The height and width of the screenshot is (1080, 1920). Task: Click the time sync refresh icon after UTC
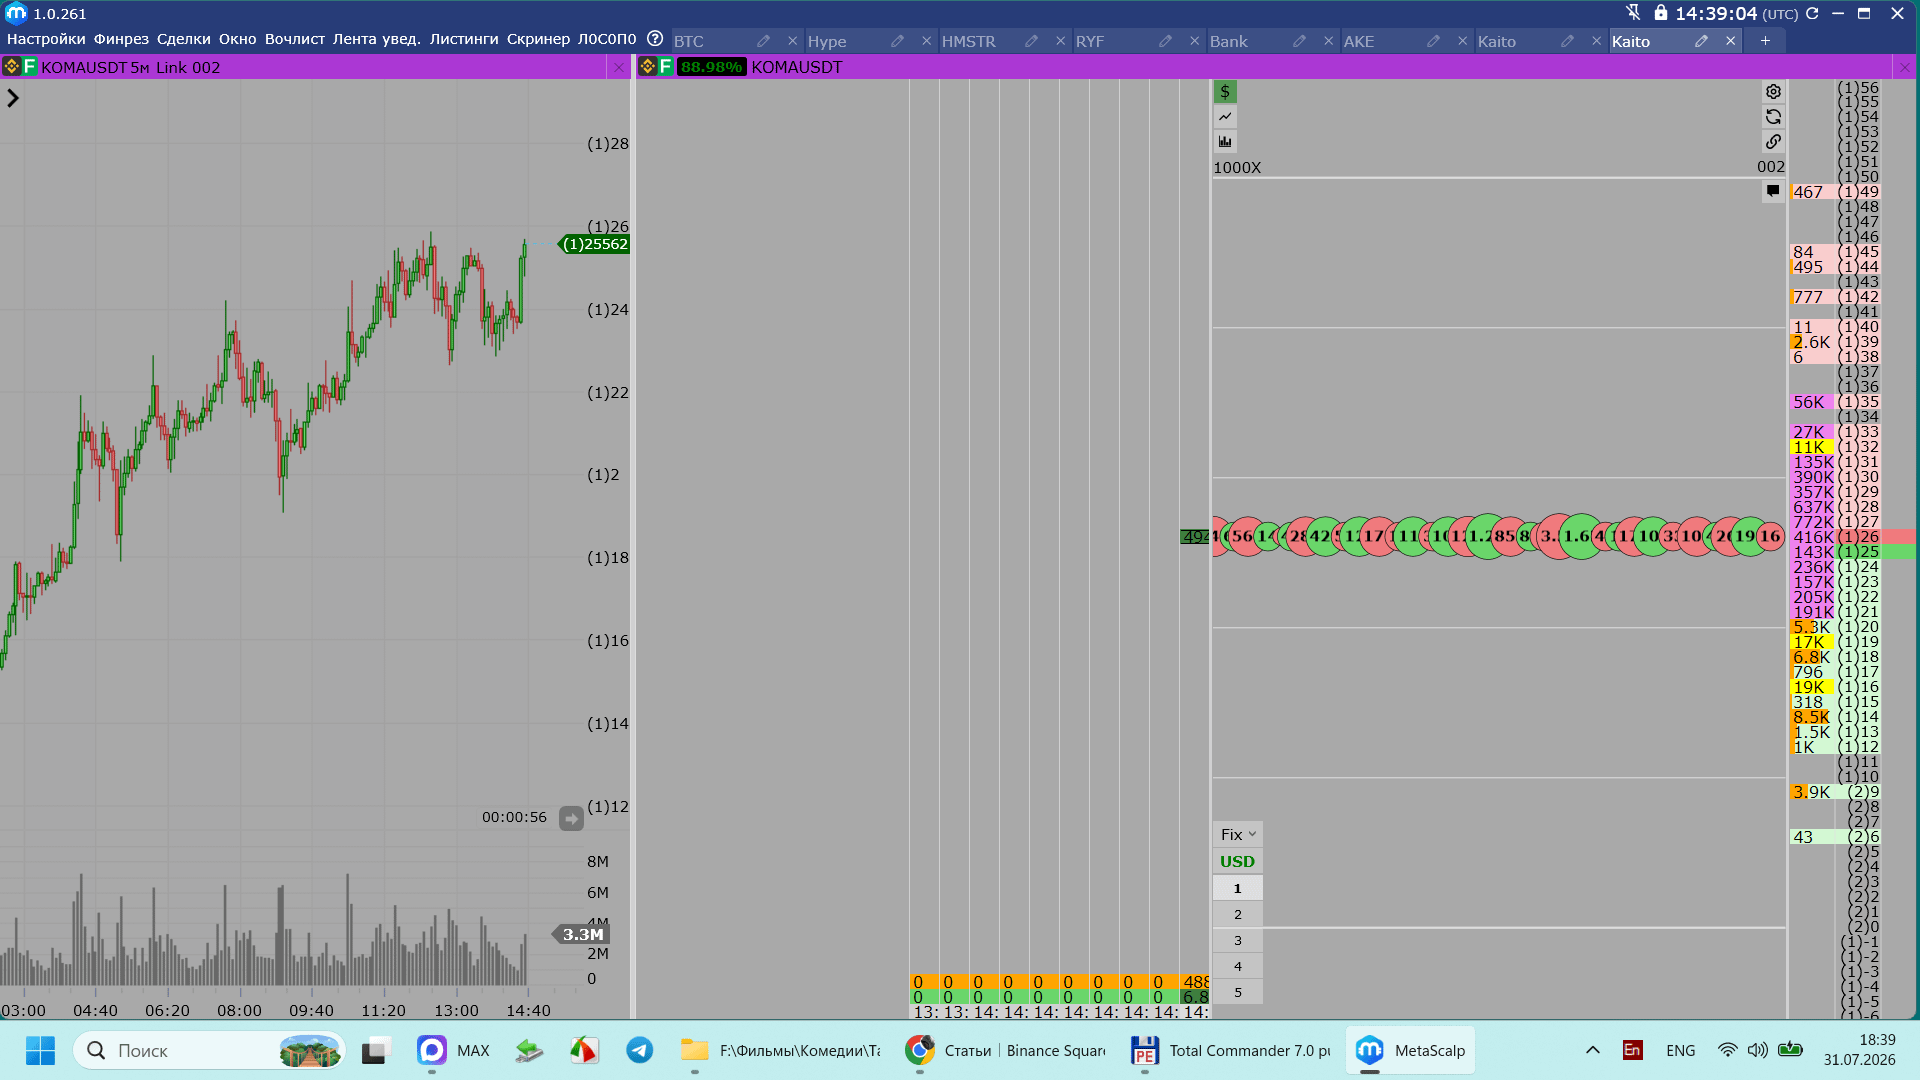[1812, 14]
